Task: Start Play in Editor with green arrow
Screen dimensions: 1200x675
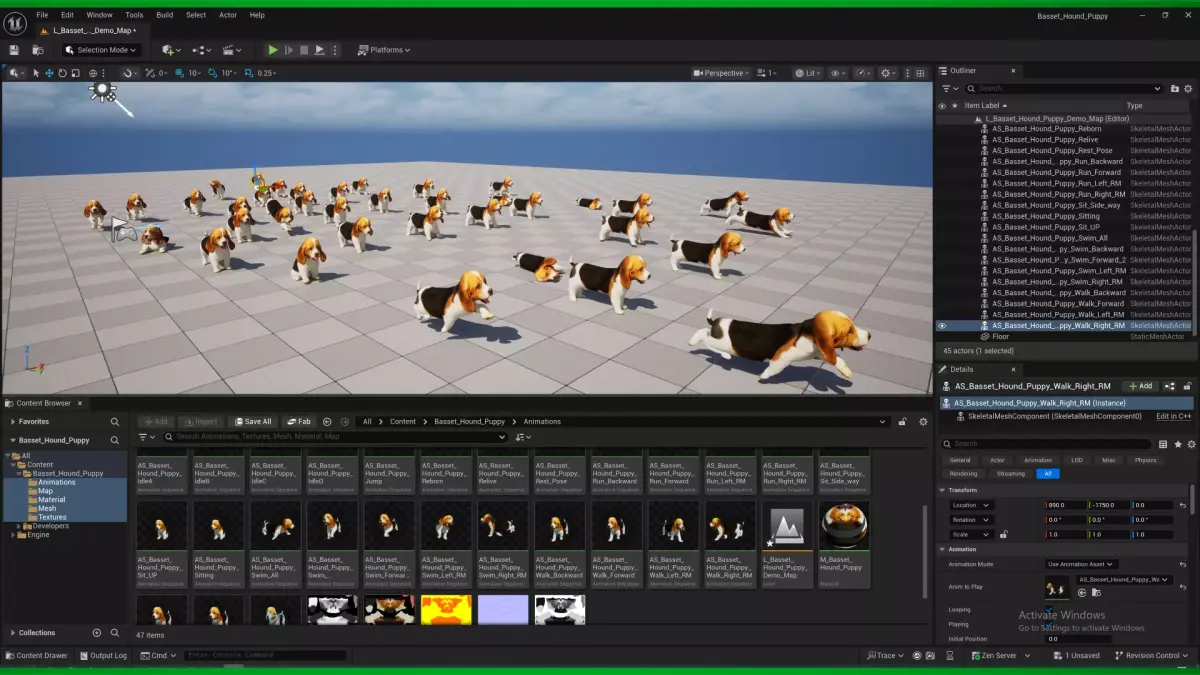Action: (273, 50)
